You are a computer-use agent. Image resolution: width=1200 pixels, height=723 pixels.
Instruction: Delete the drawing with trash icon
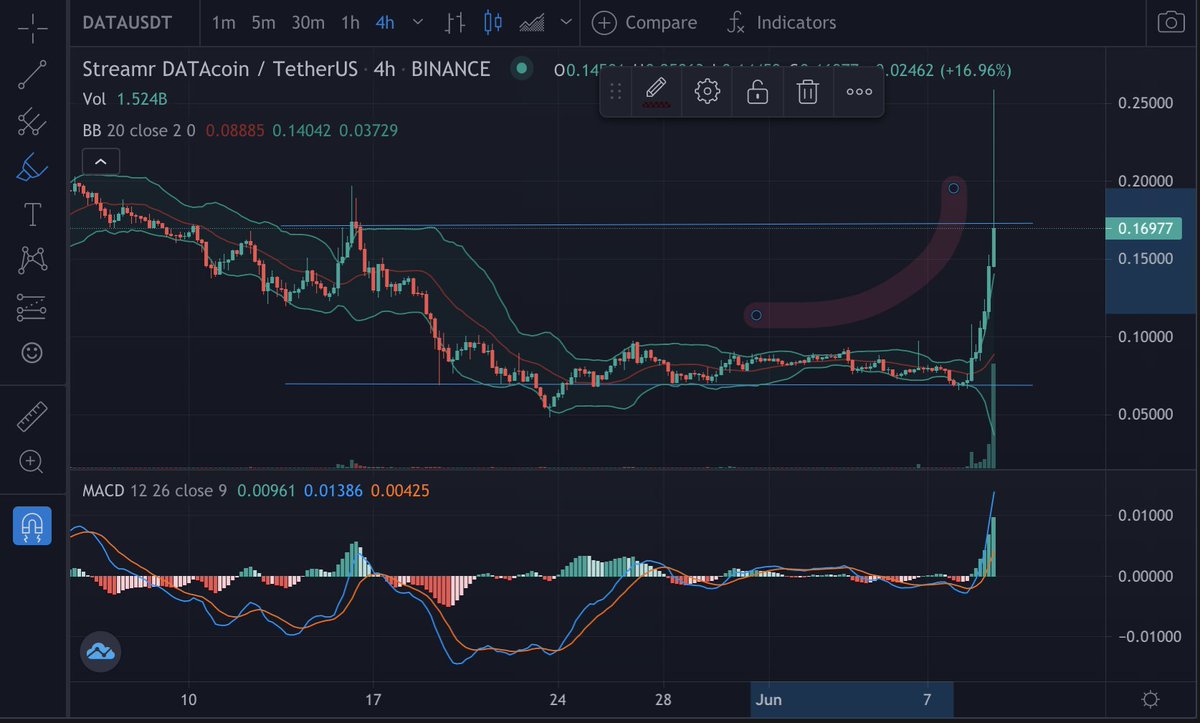pyautogui.click(x=808, y=92)
